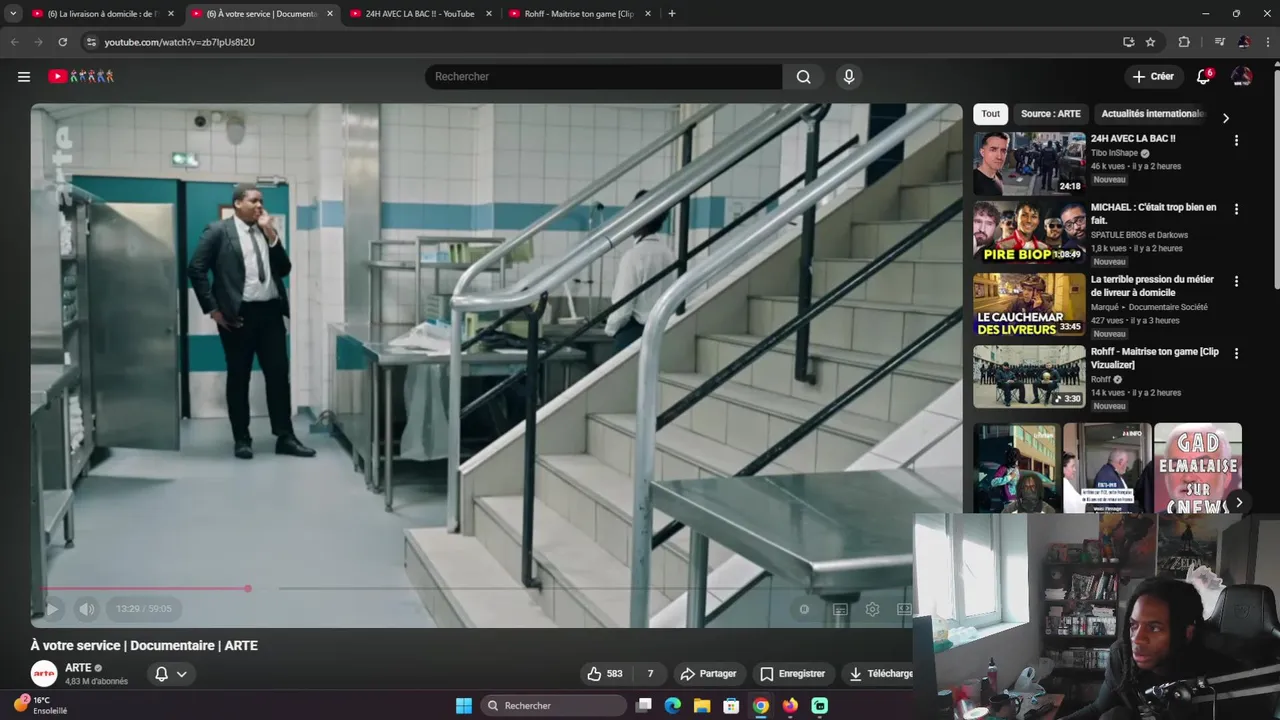Open the player settings gear
Image resolution: width=1280 pixels, height=720 pixels.
[872, 609]
